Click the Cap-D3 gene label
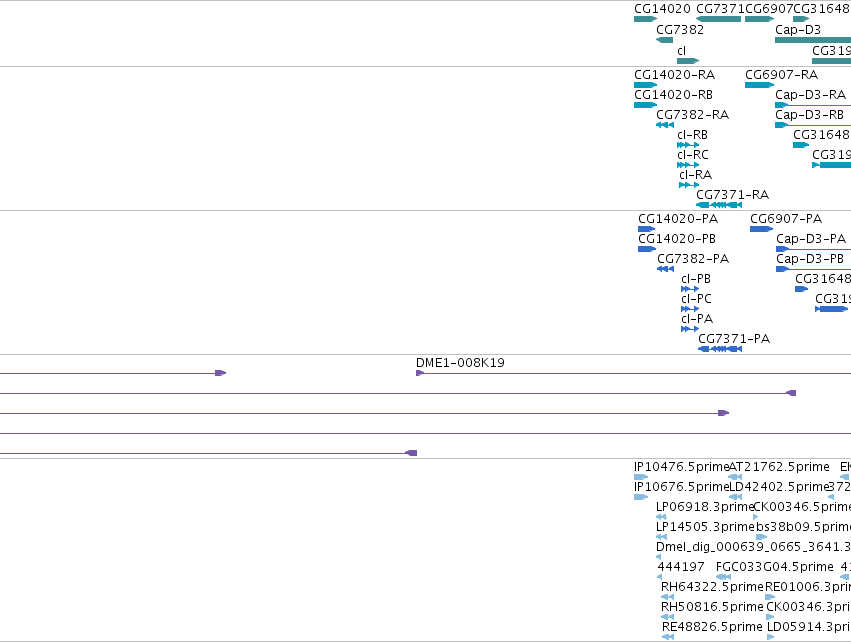The image size is (851, 642). point(798,30)
